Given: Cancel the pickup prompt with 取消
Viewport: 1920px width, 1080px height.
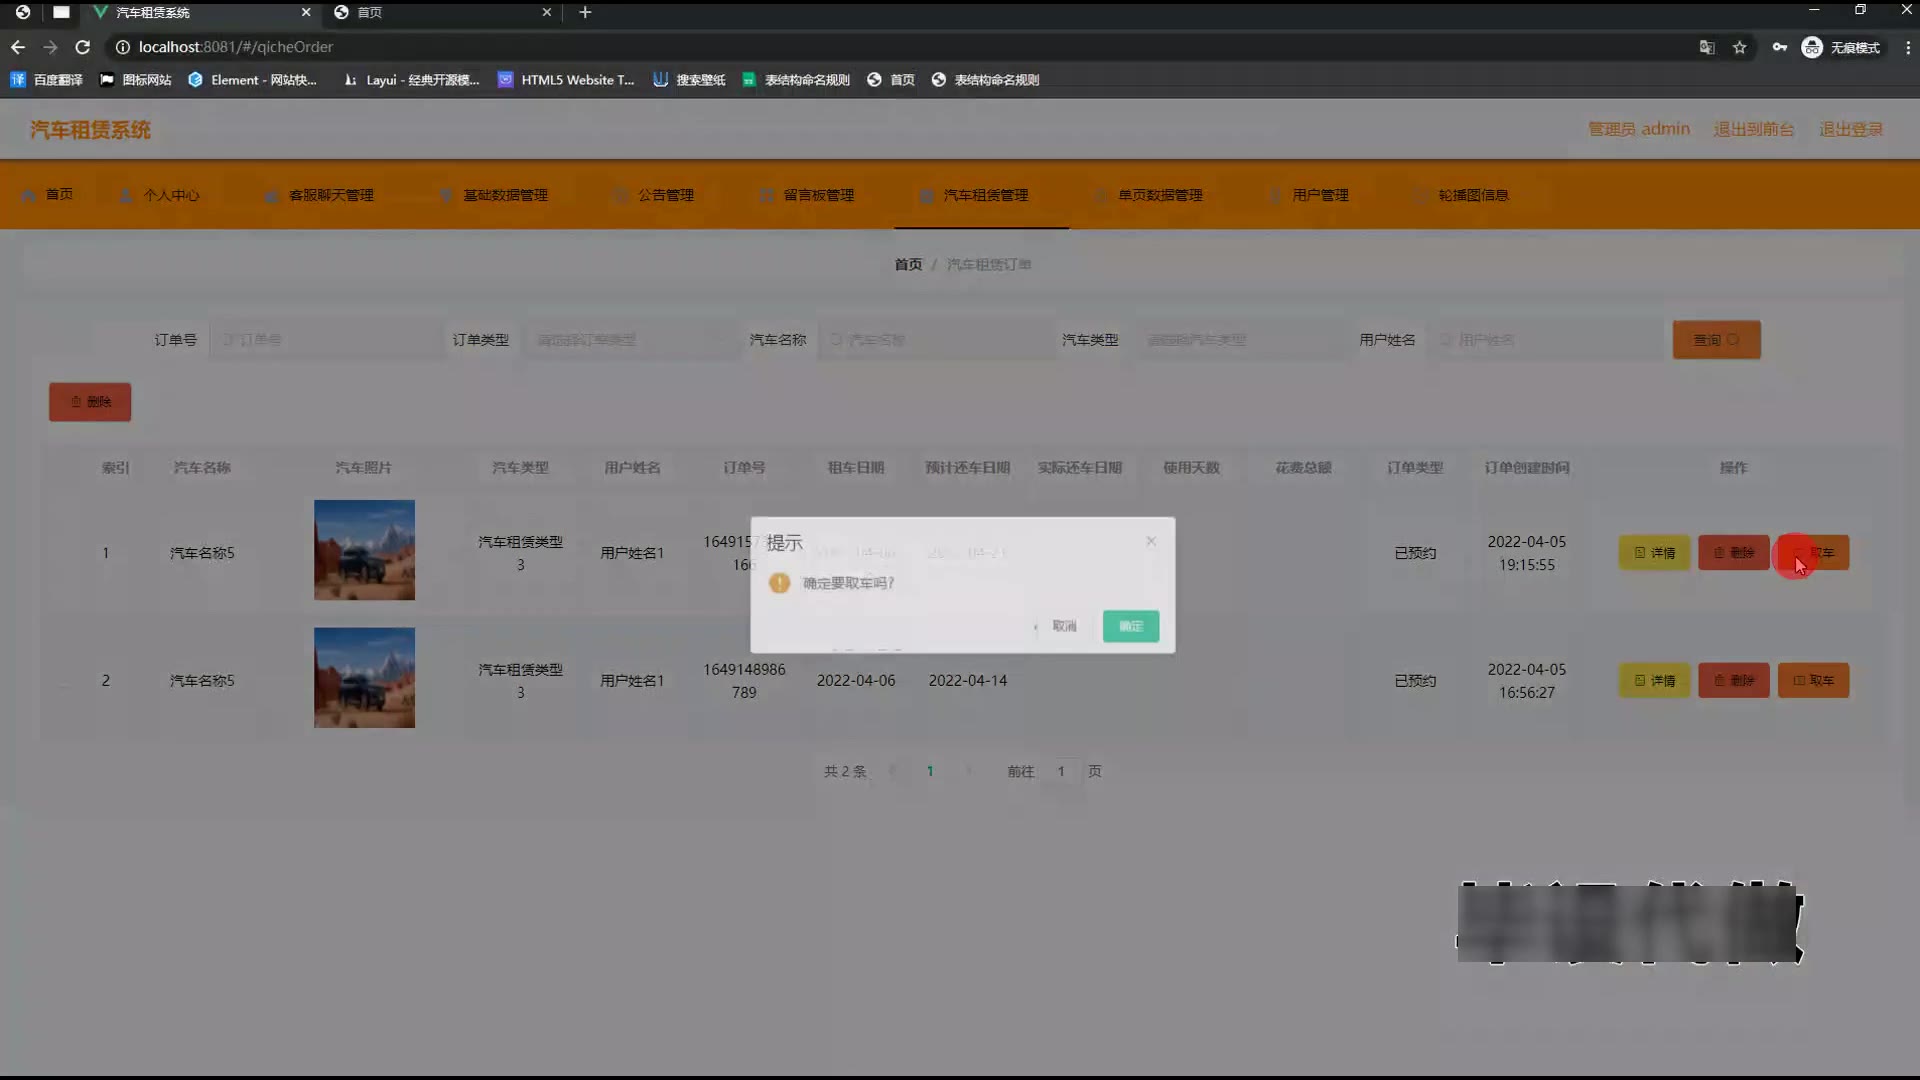Looking at the screenshot, I should [1063, 626].
